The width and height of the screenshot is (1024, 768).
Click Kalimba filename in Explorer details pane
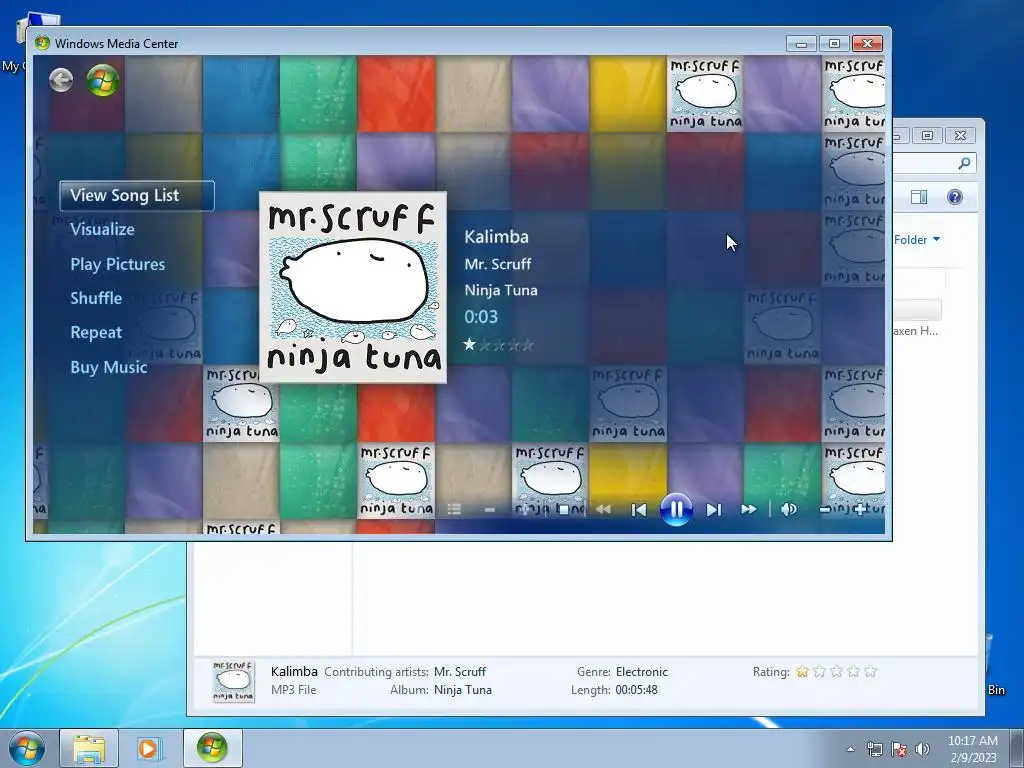294,671
